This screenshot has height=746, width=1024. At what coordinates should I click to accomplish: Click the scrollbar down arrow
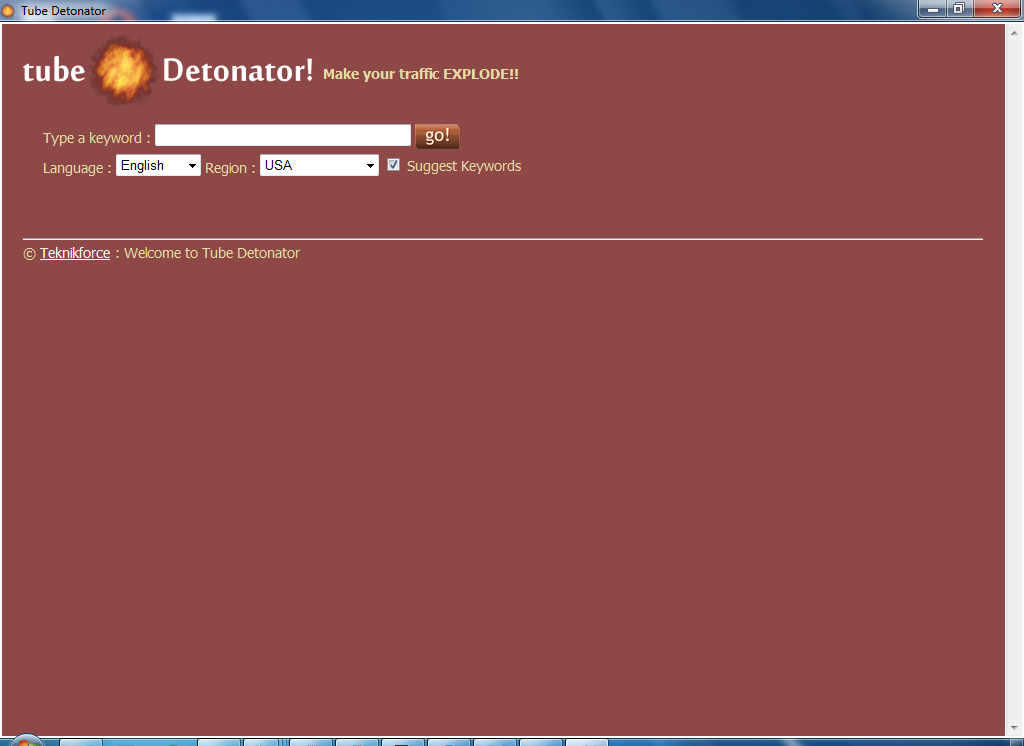click(x=1014, y=727)
